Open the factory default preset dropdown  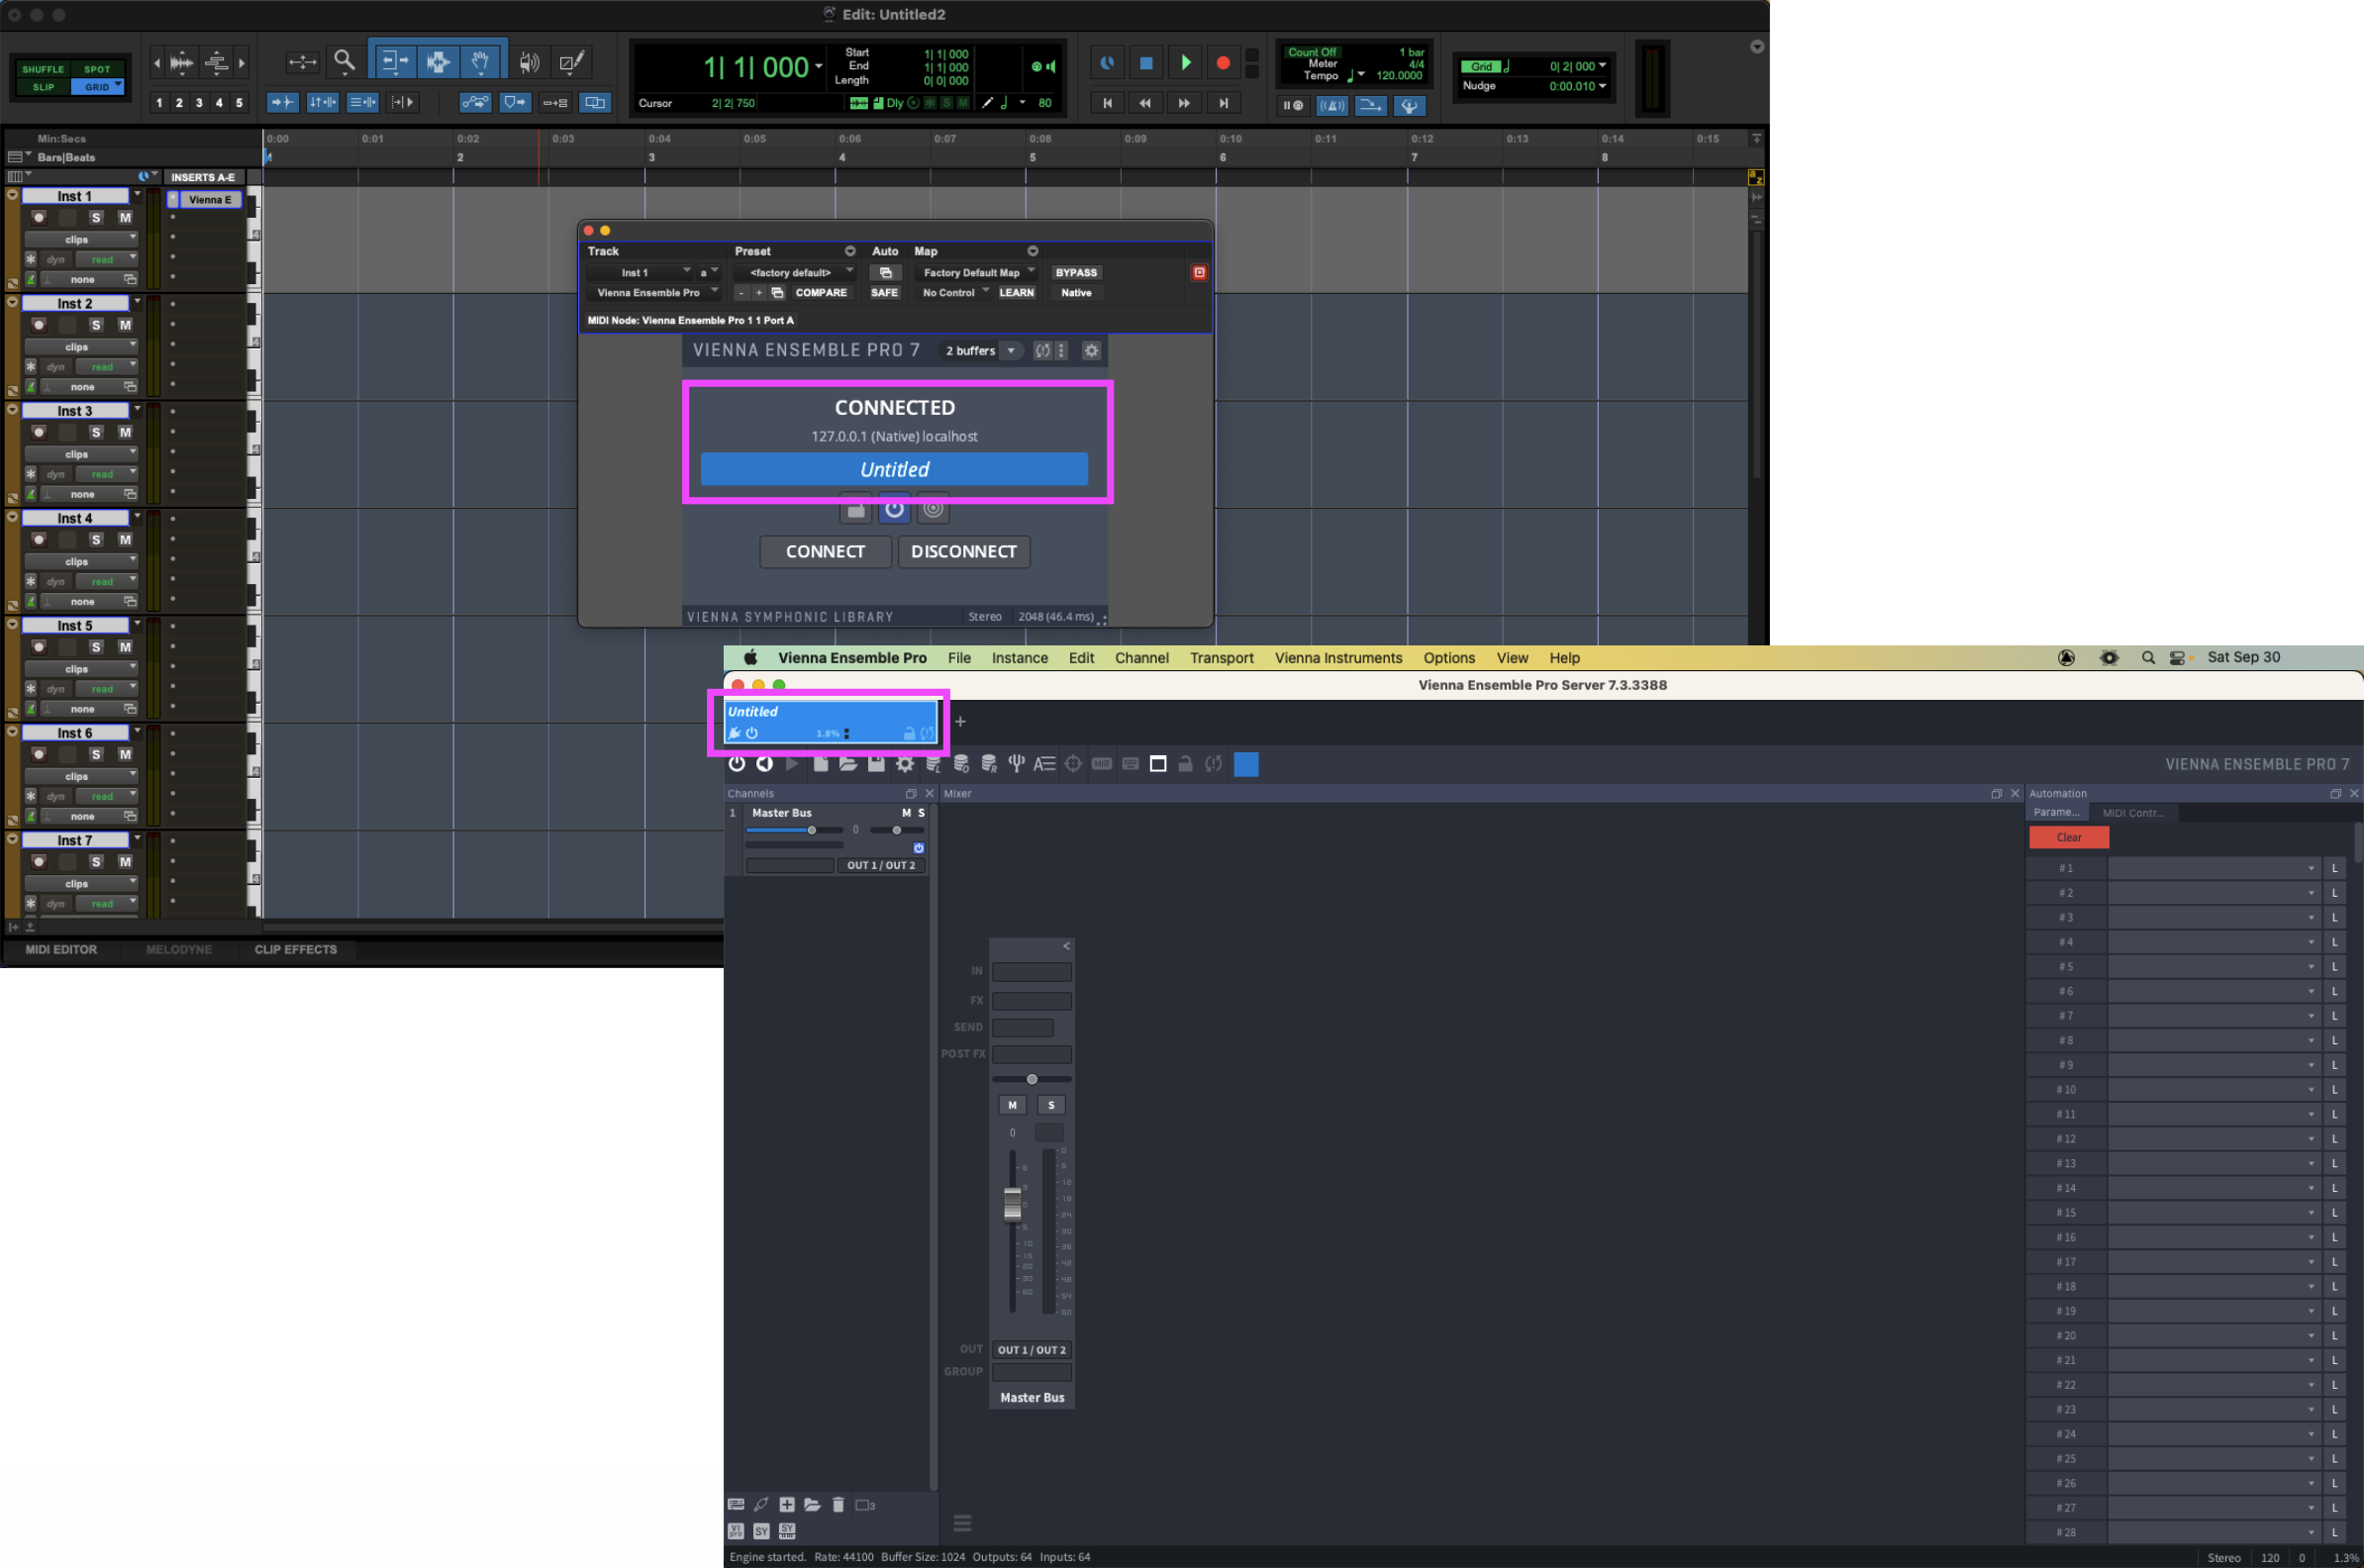click(794, 272)
